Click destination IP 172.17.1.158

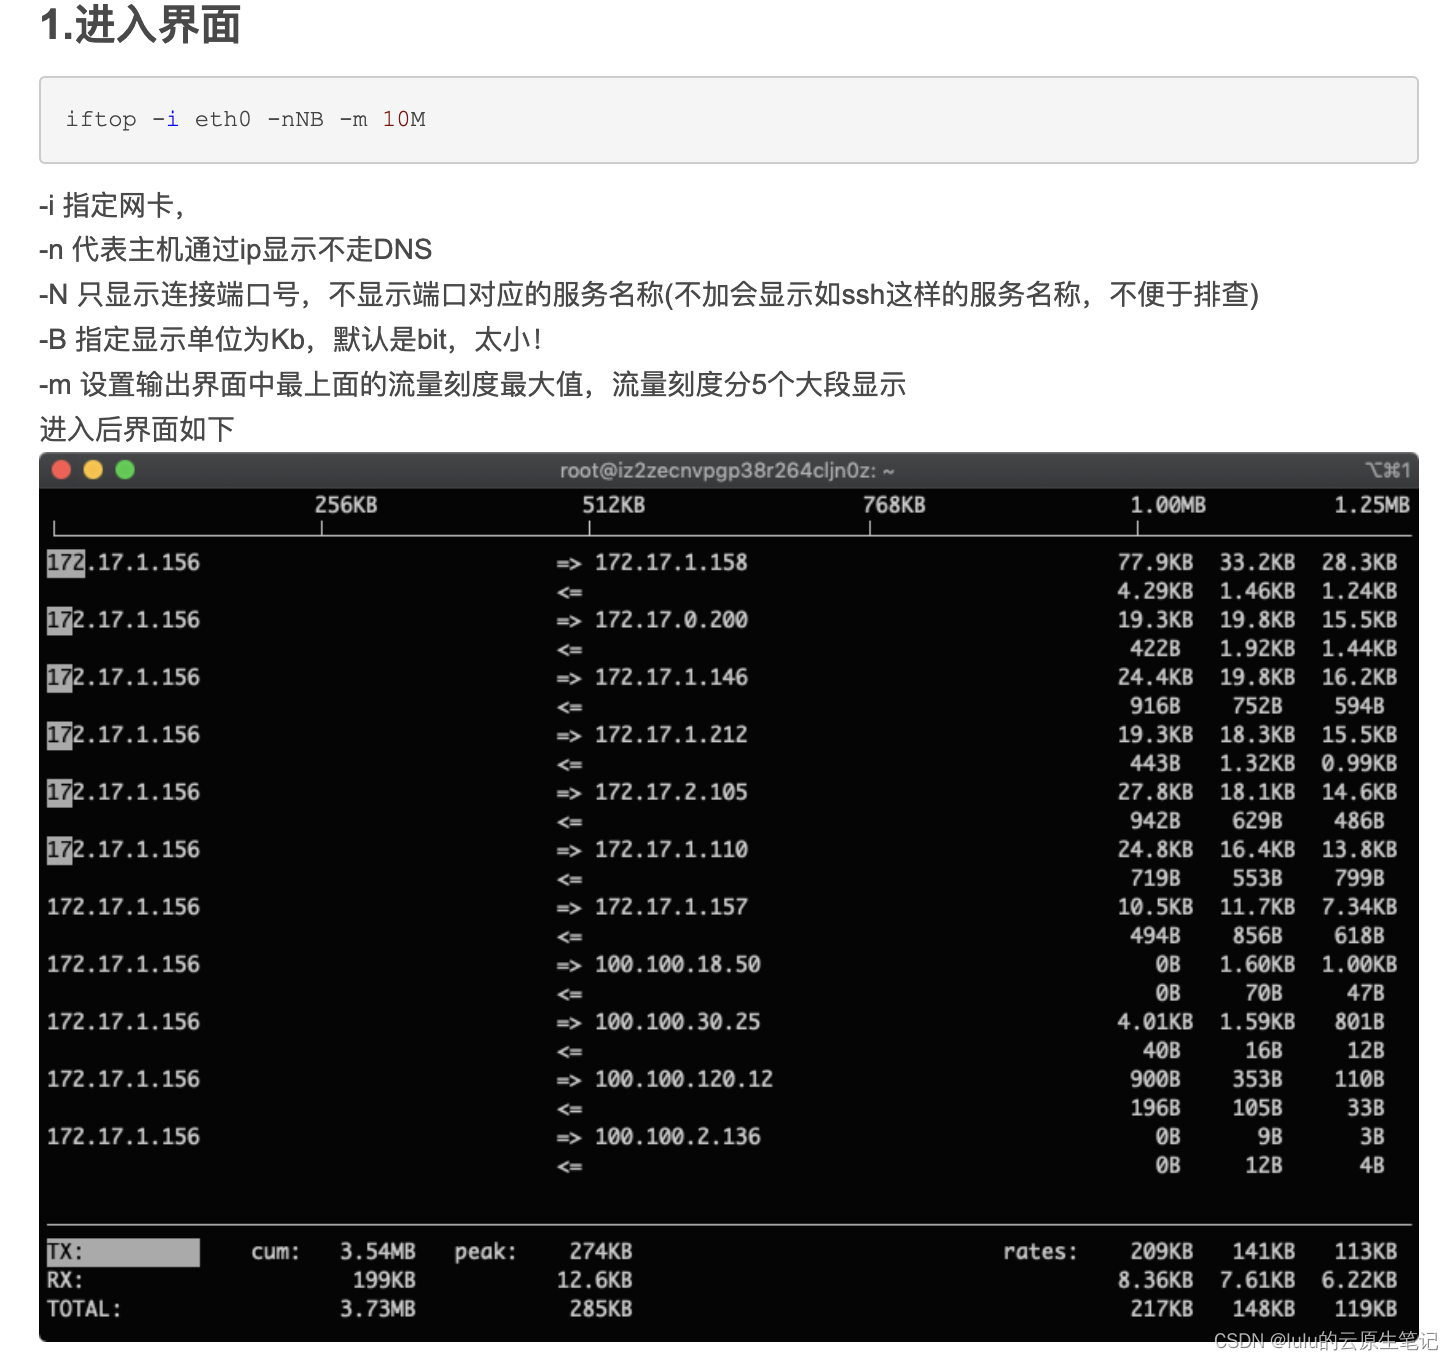click(x=671, y=562)
